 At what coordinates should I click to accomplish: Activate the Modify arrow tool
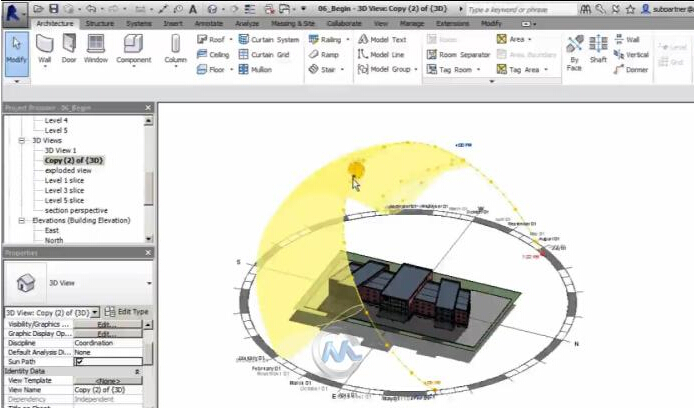[x=16, y=47]
